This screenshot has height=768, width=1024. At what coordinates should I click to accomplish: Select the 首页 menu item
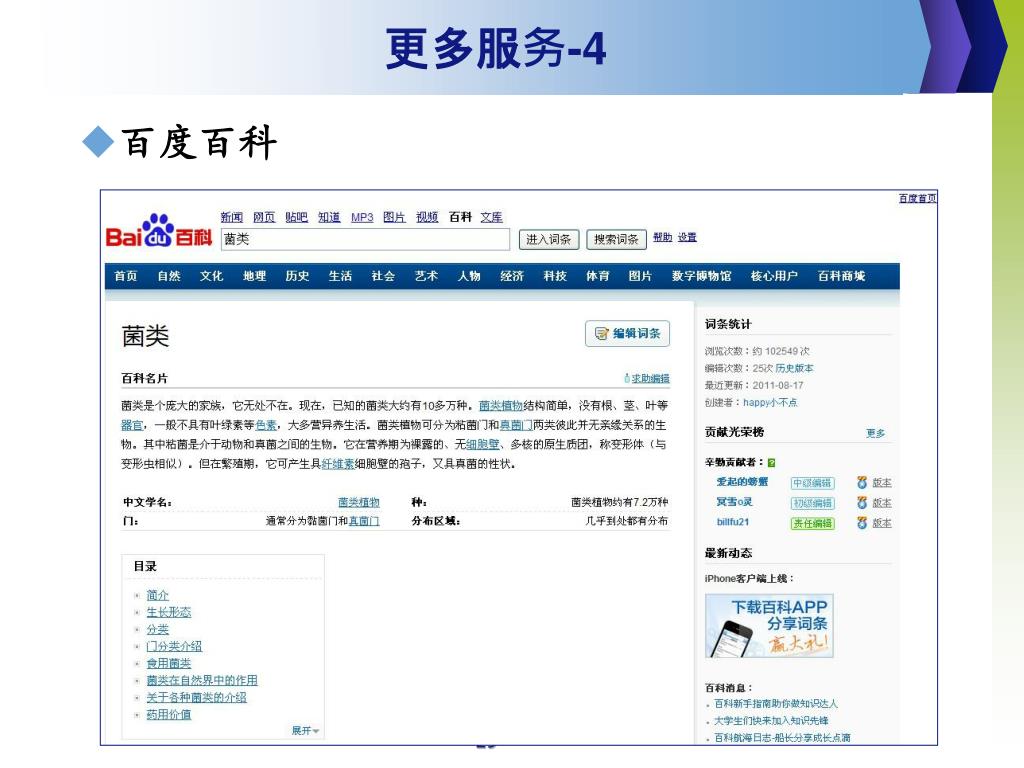[x=126, y=276]
